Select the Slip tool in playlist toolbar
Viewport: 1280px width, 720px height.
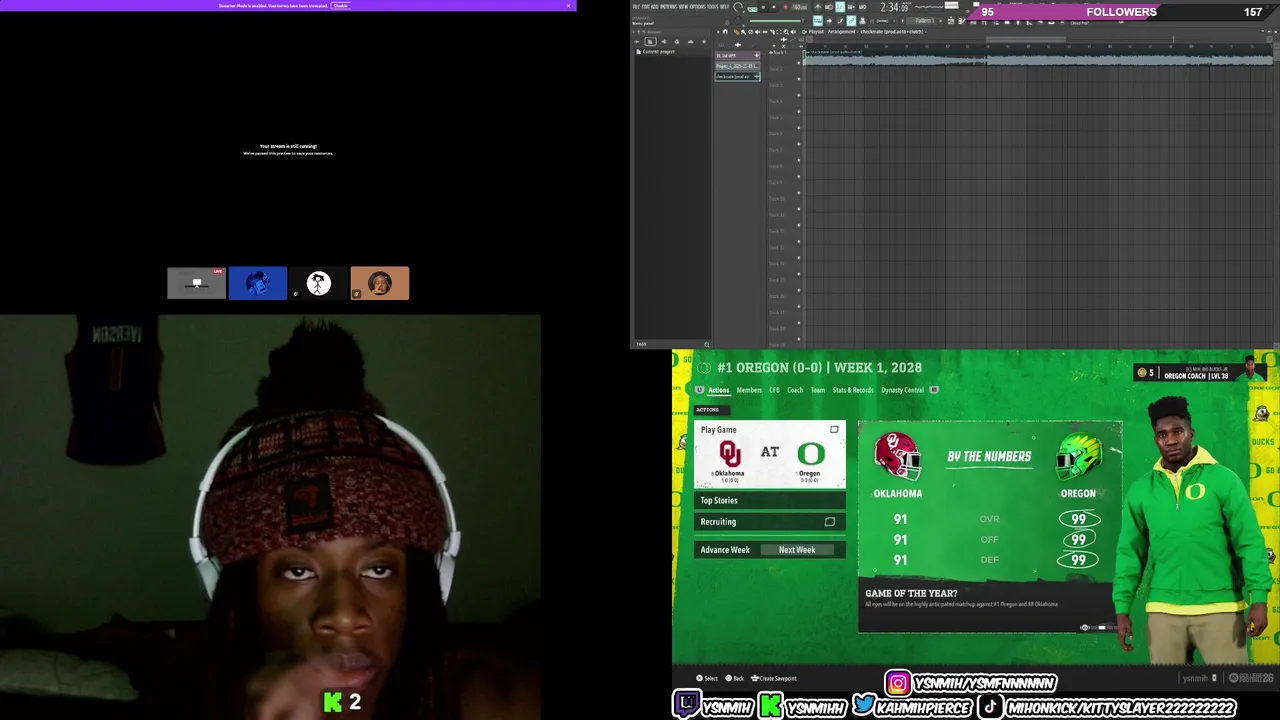765,32
